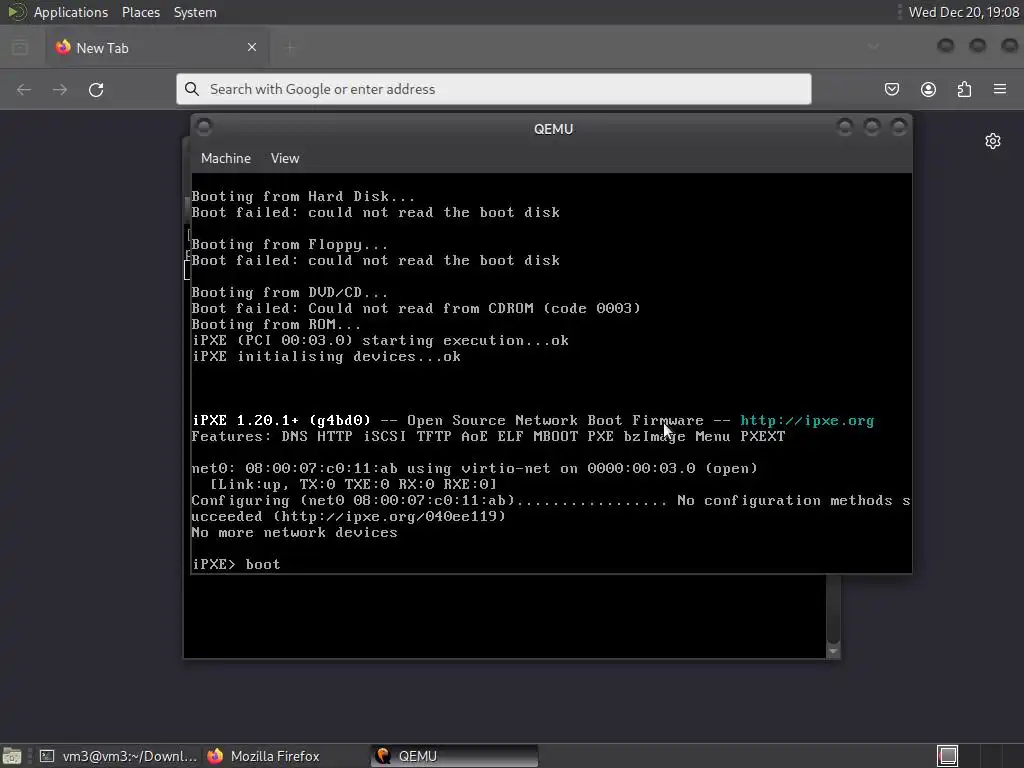
Task: Click the terminal window scrollbar down arrow
Action: coord(833,651)
